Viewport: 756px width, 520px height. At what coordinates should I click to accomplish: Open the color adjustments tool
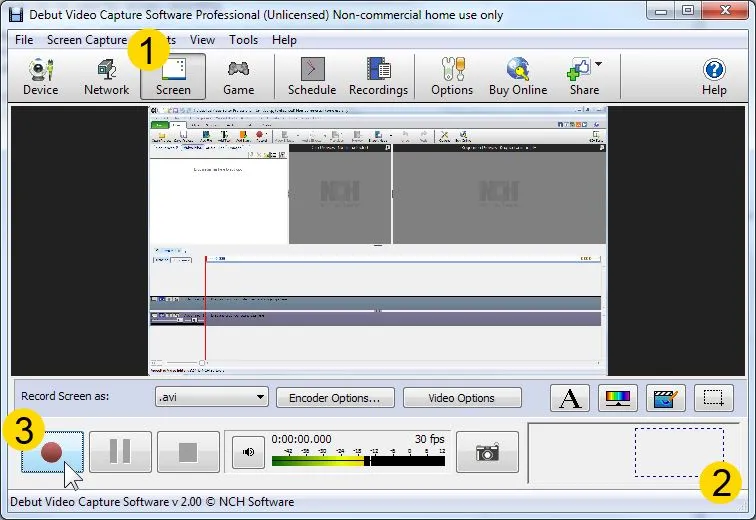tap(618, 398)
